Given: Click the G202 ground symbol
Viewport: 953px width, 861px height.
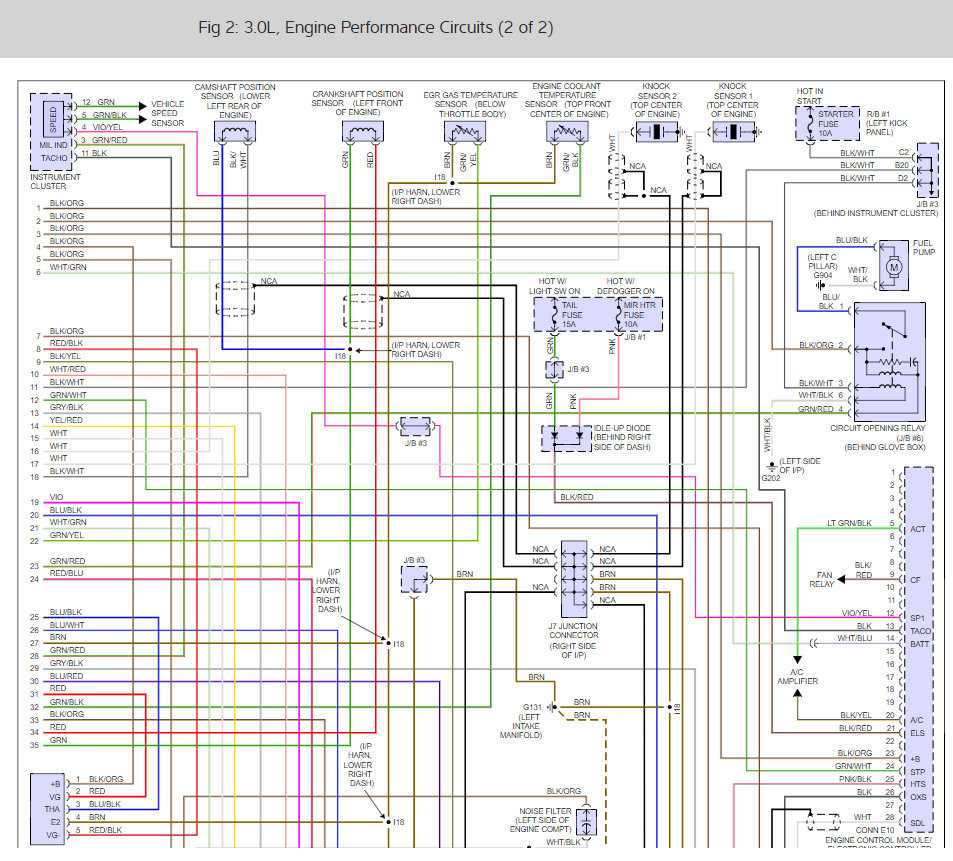Looking at the screenshot, I should pyautogui.click(x=771, y=467).
